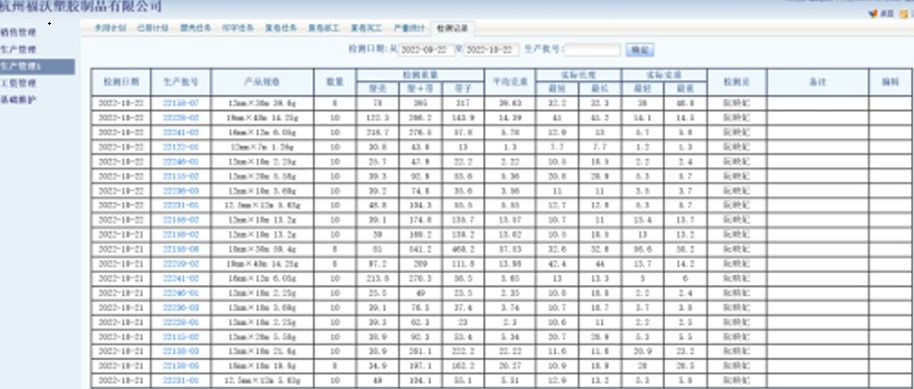Switch to the 已排计划 tab

tap(153, 27)
